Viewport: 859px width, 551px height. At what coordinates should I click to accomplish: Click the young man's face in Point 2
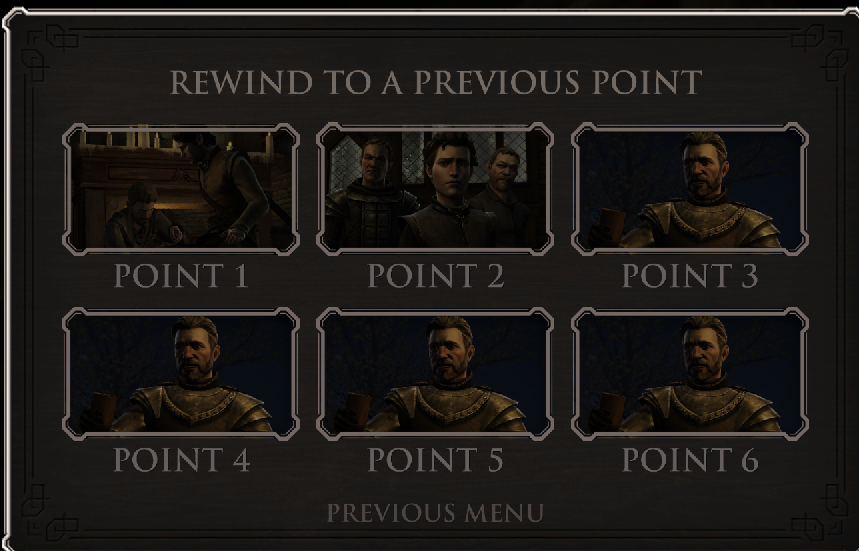(448, 169)
